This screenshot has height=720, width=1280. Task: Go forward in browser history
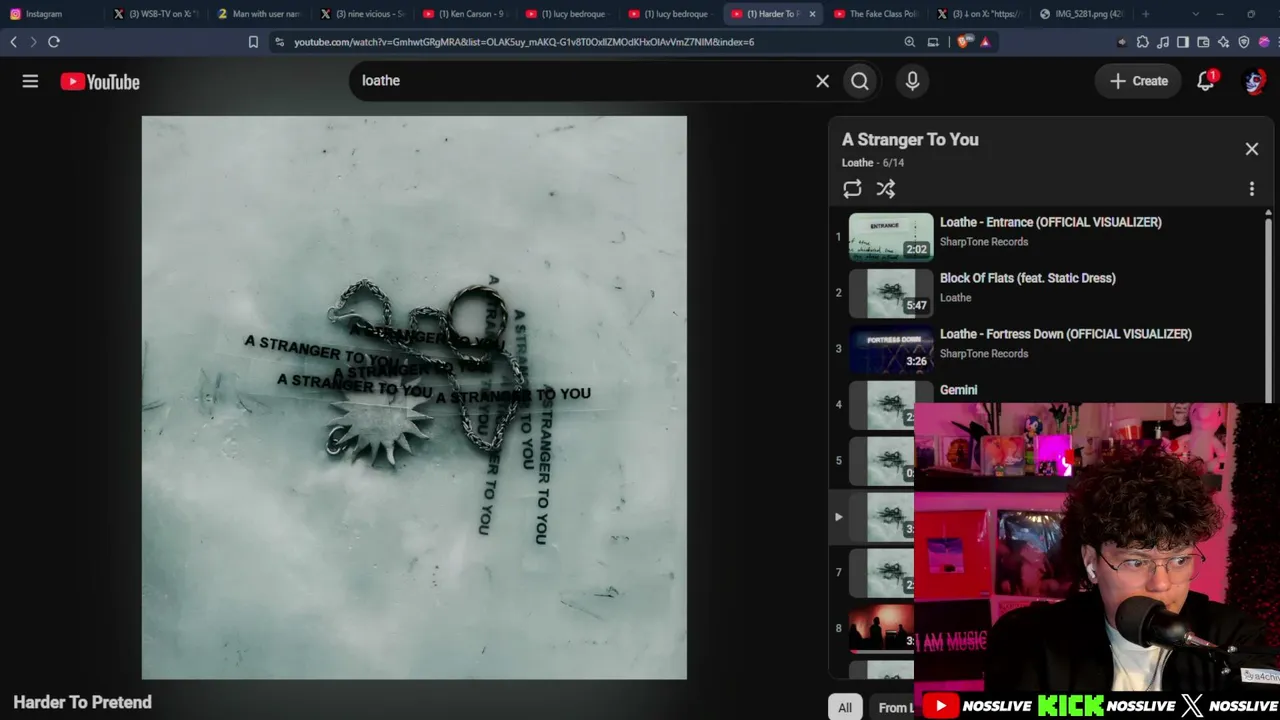[33, 42]
